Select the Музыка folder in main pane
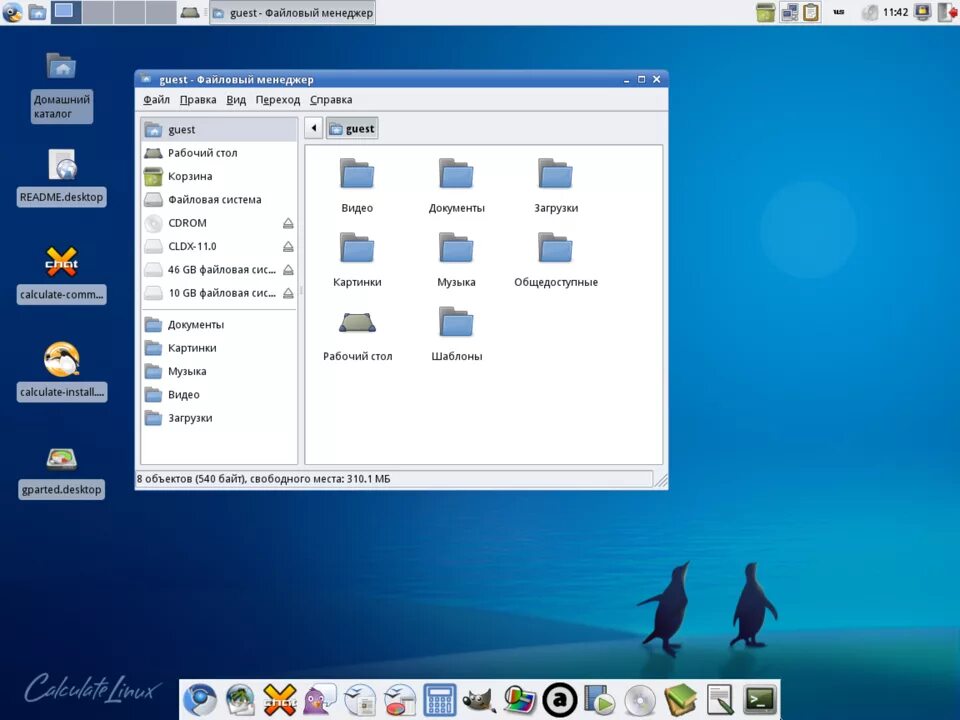960x720 pixels. click(x=457, y=260)
